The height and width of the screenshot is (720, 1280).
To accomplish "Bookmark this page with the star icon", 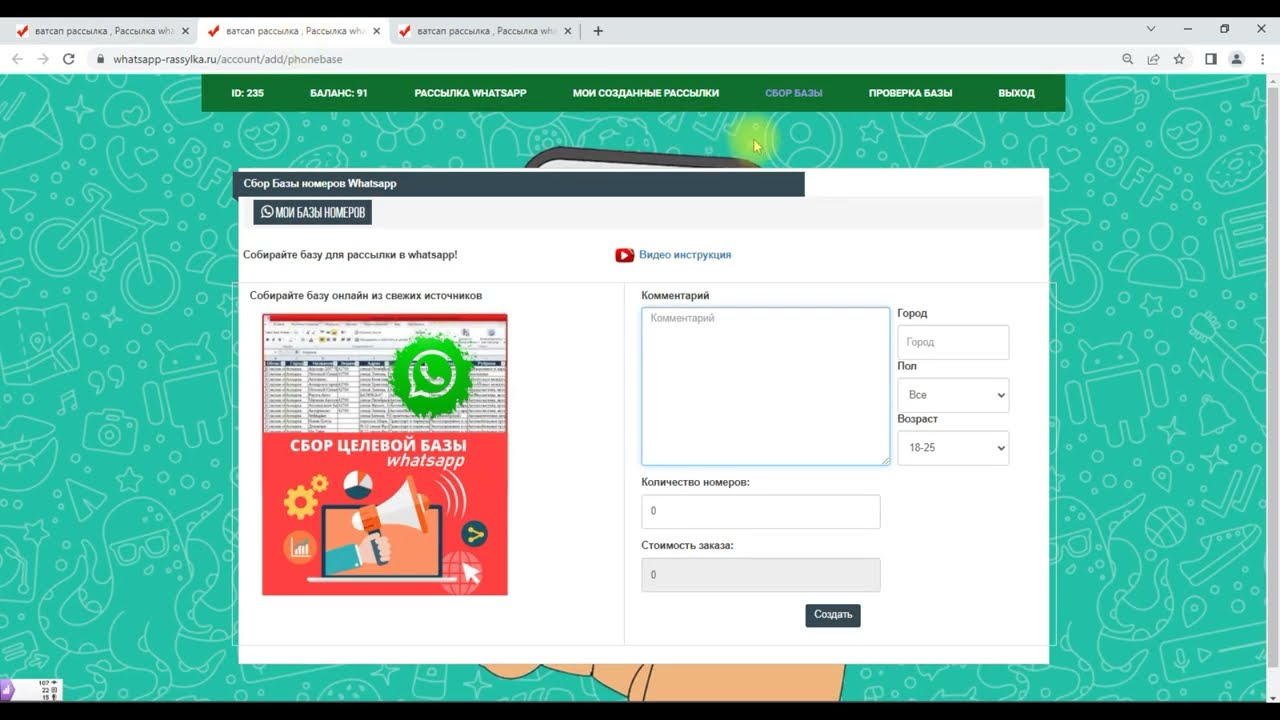I will [x=1179, y=59].
